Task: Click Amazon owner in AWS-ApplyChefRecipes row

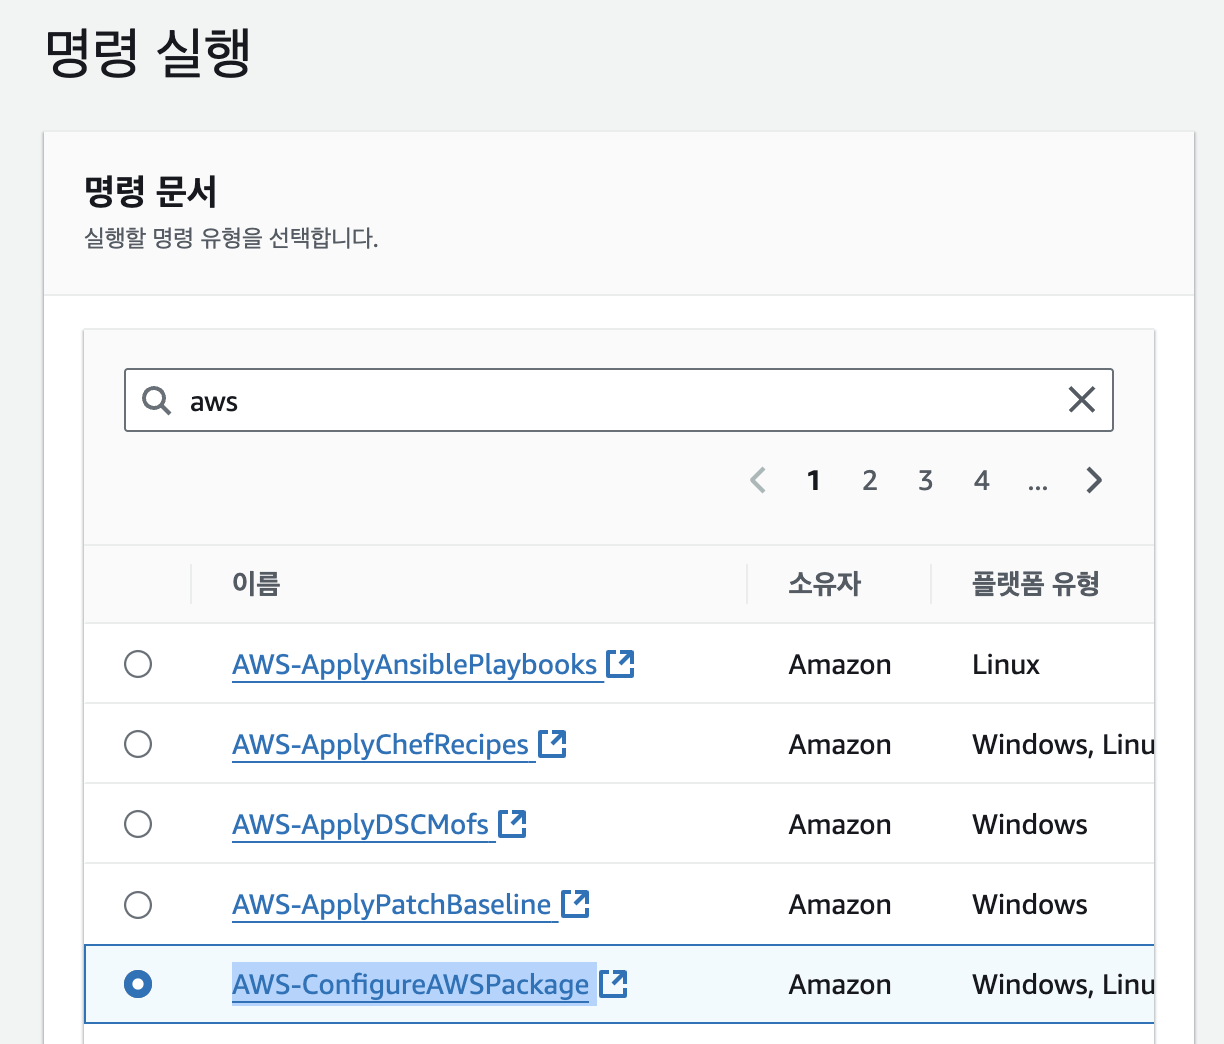Action: pyautogui.click(x=840, y=745)
